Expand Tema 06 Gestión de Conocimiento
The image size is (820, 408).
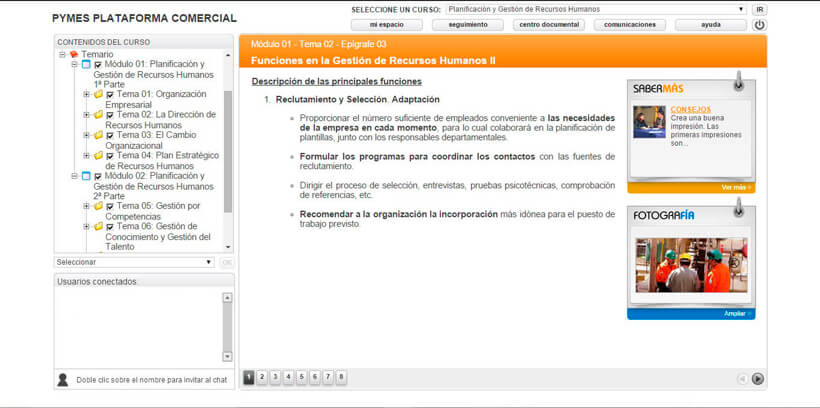click(x=86, y=226)
